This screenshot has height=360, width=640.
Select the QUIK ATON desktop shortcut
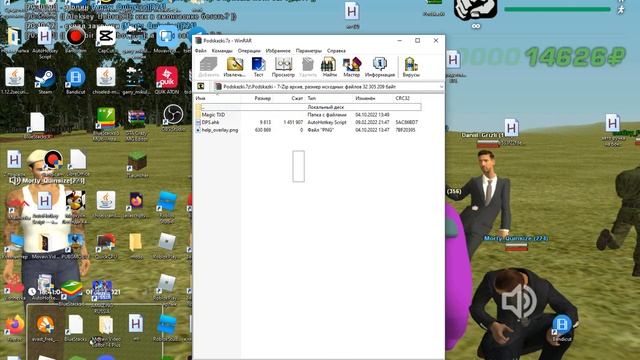coord(167,81)
